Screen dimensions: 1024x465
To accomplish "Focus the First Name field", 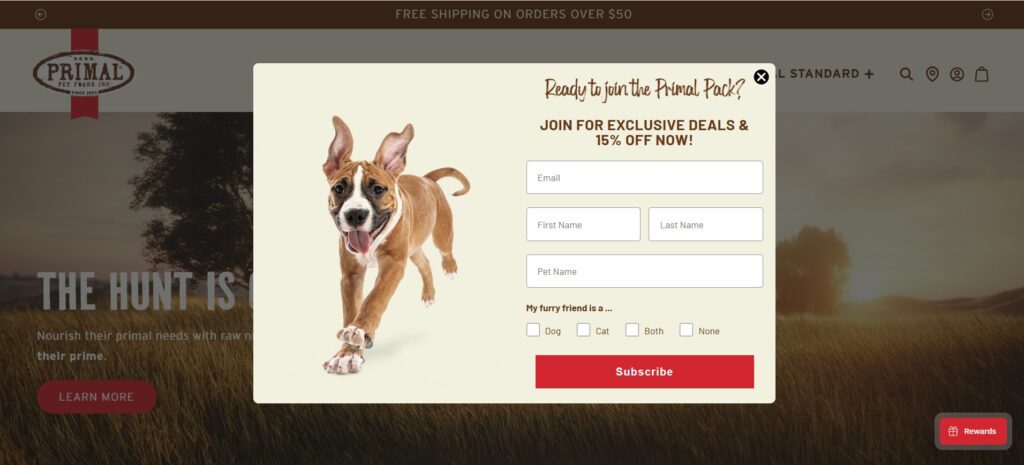I will [x=583, y=225].
